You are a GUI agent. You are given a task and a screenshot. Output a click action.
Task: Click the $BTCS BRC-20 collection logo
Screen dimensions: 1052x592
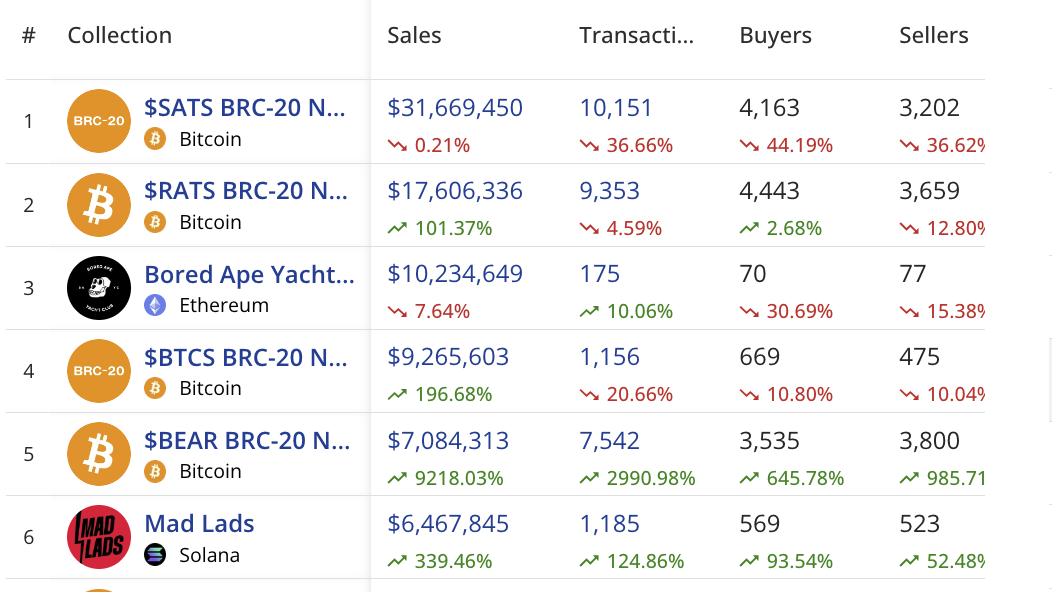[x=99, y=371]
